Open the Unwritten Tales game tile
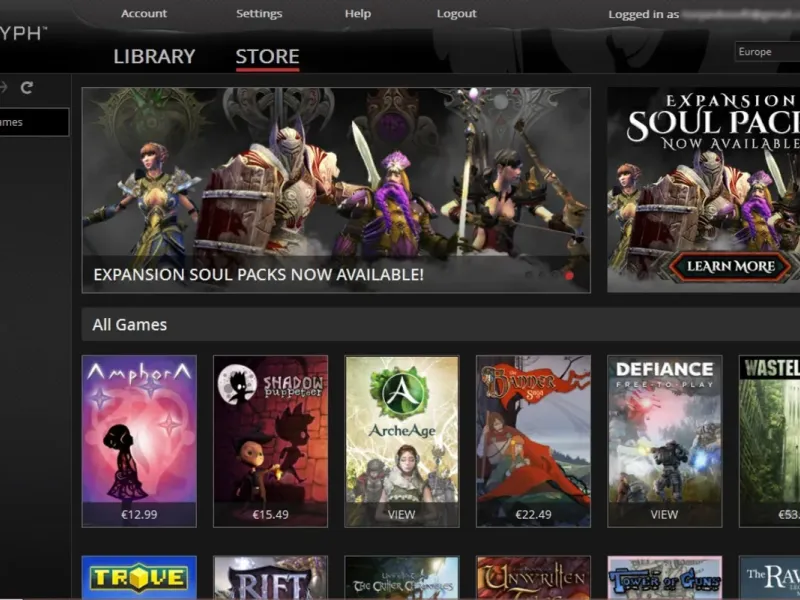Viewport: 800px width, 600px height. pos(533,578)
